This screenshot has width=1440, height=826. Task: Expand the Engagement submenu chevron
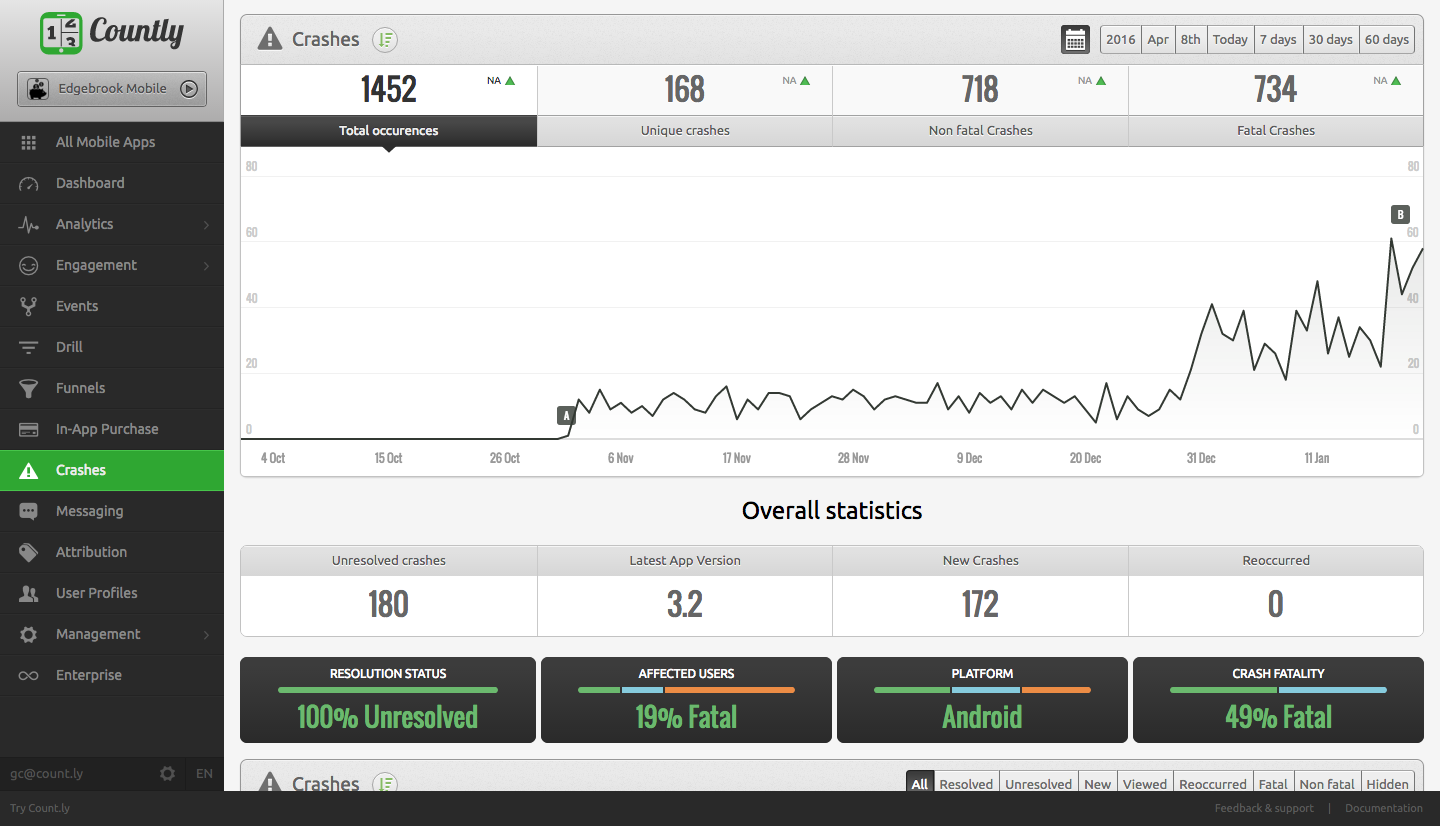[x=206, y=266]
